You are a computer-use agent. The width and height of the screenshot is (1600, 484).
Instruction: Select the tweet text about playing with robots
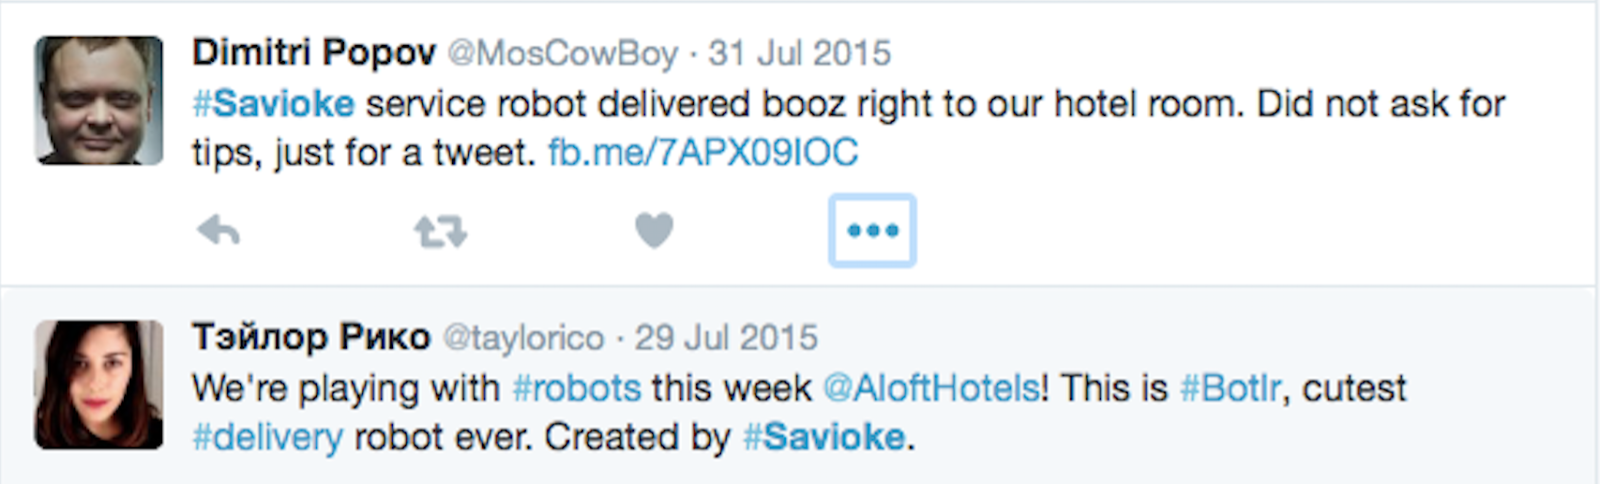pyautogui.click(x=799, y=412)
